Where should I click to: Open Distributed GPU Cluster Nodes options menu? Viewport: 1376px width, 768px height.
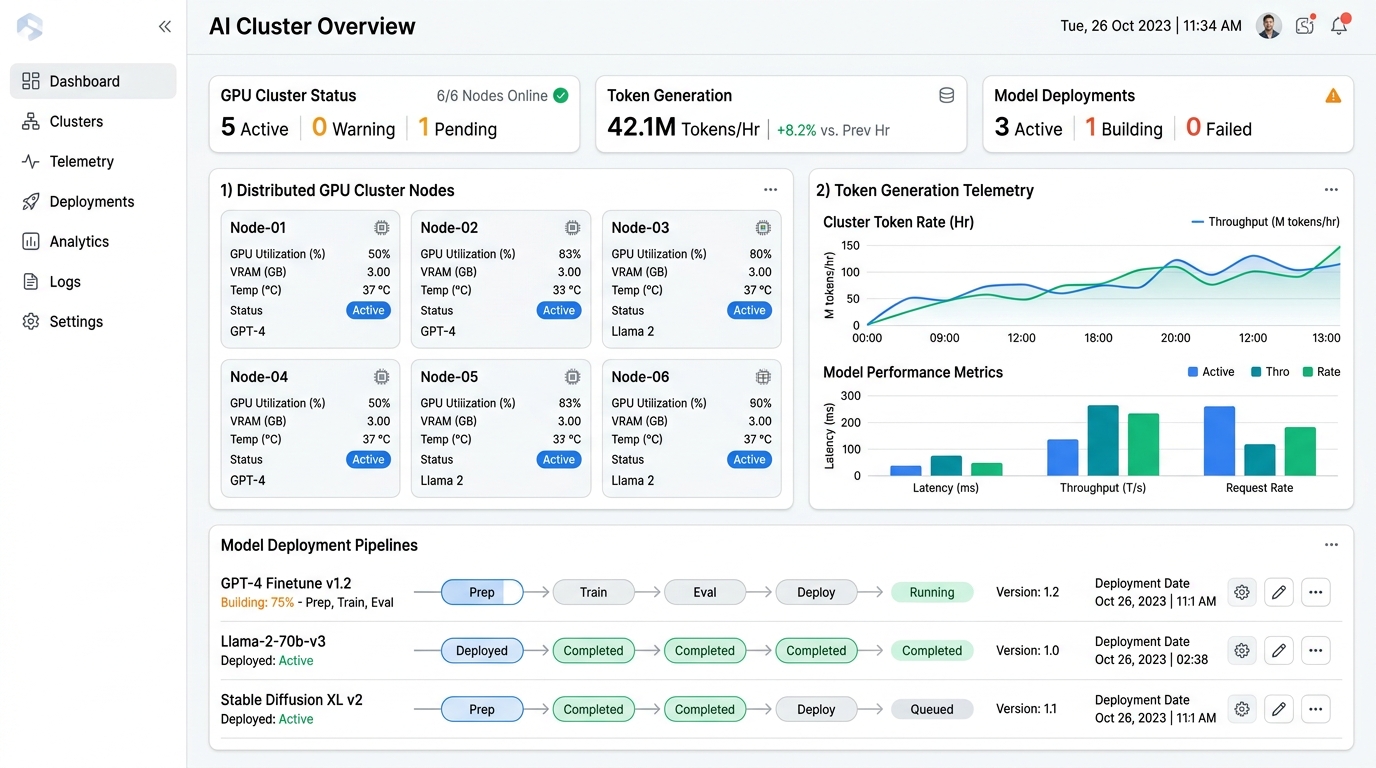pos(770,190)
